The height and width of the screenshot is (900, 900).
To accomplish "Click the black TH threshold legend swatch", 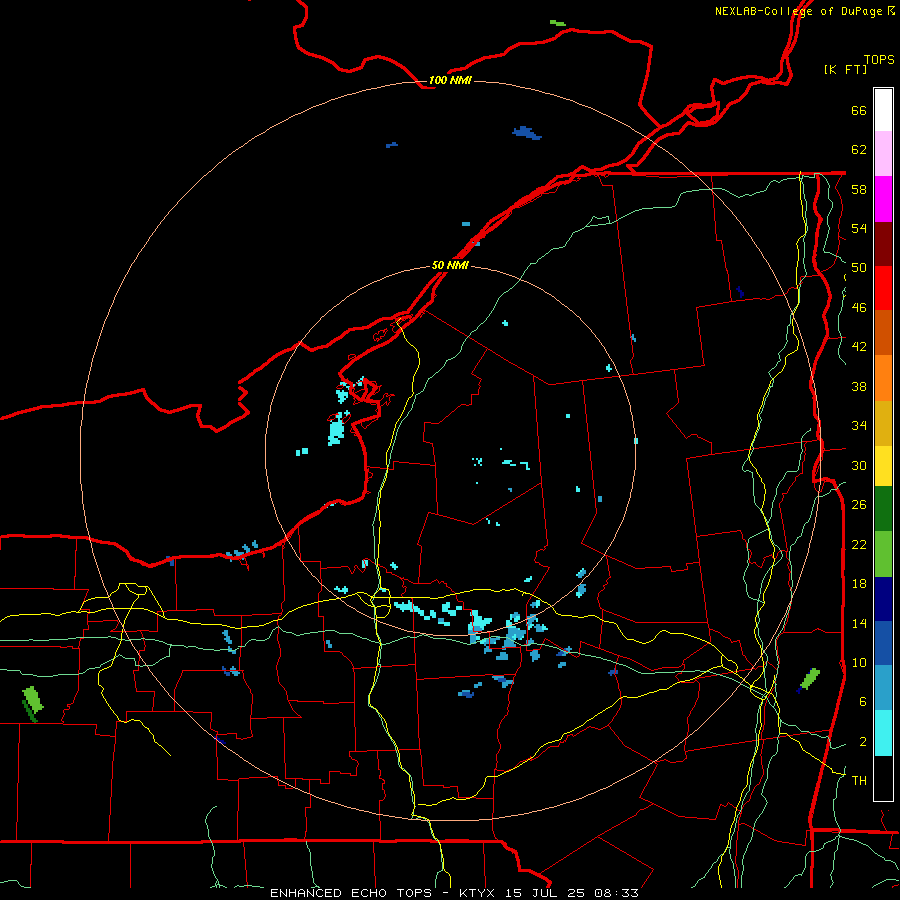I will pyautogui.click(x=883, y=778).
